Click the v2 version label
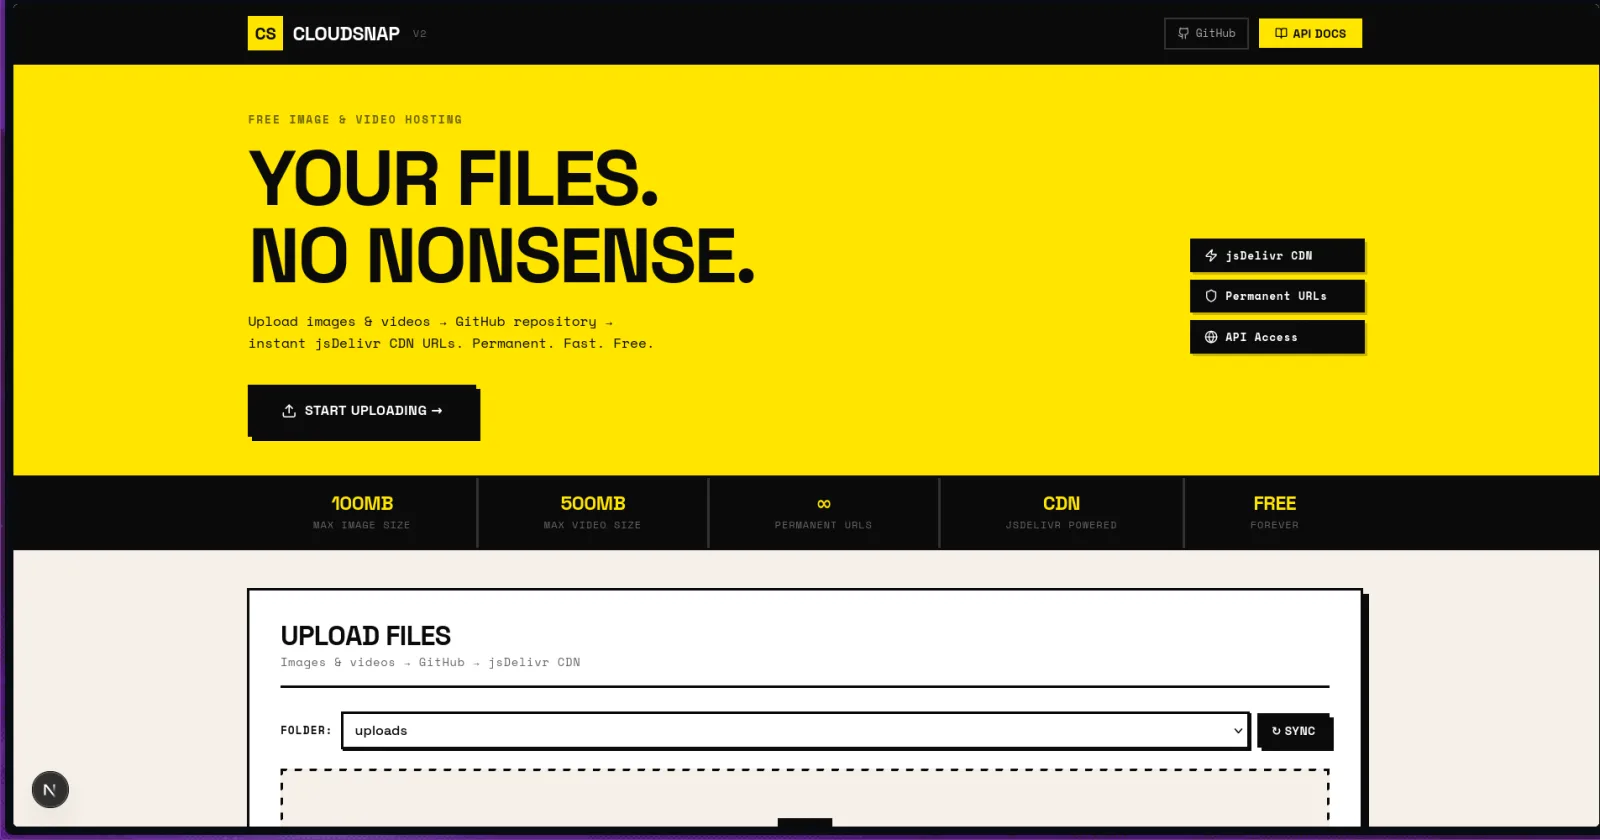Viewport: 1600px width, 840px height. 420,34
